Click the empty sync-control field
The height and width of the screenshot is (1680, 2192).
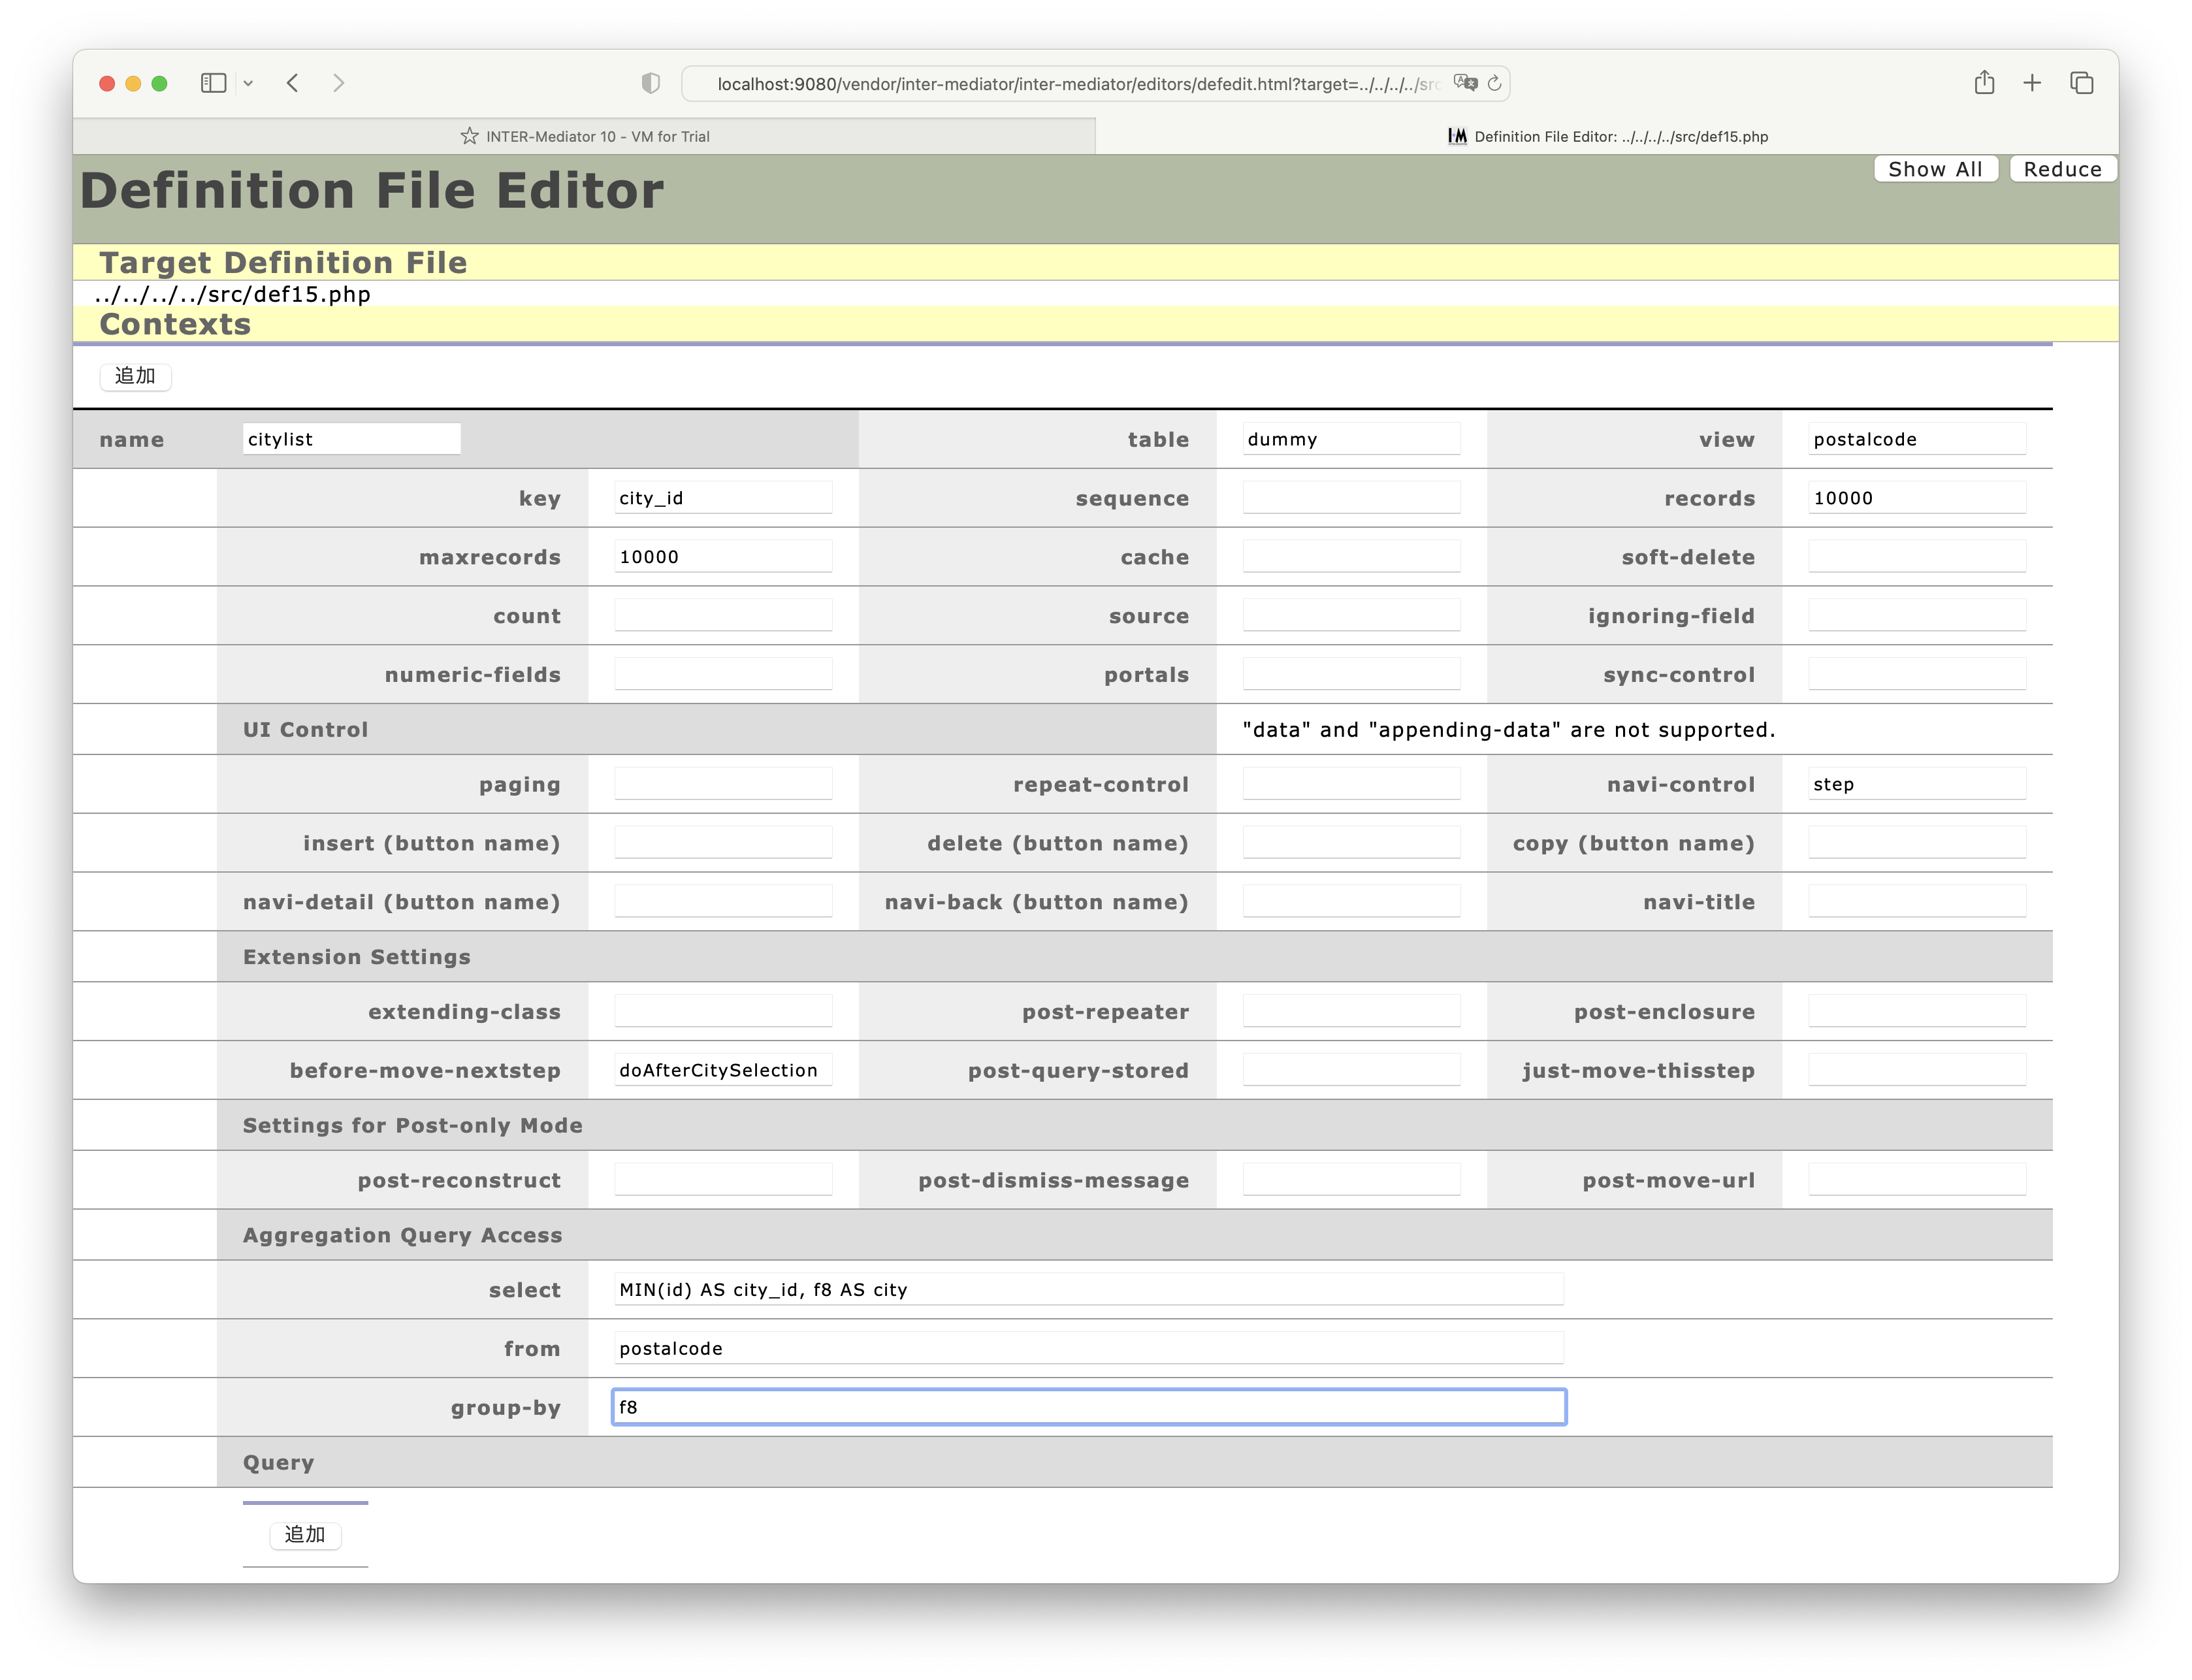(x=1917, y=675)
